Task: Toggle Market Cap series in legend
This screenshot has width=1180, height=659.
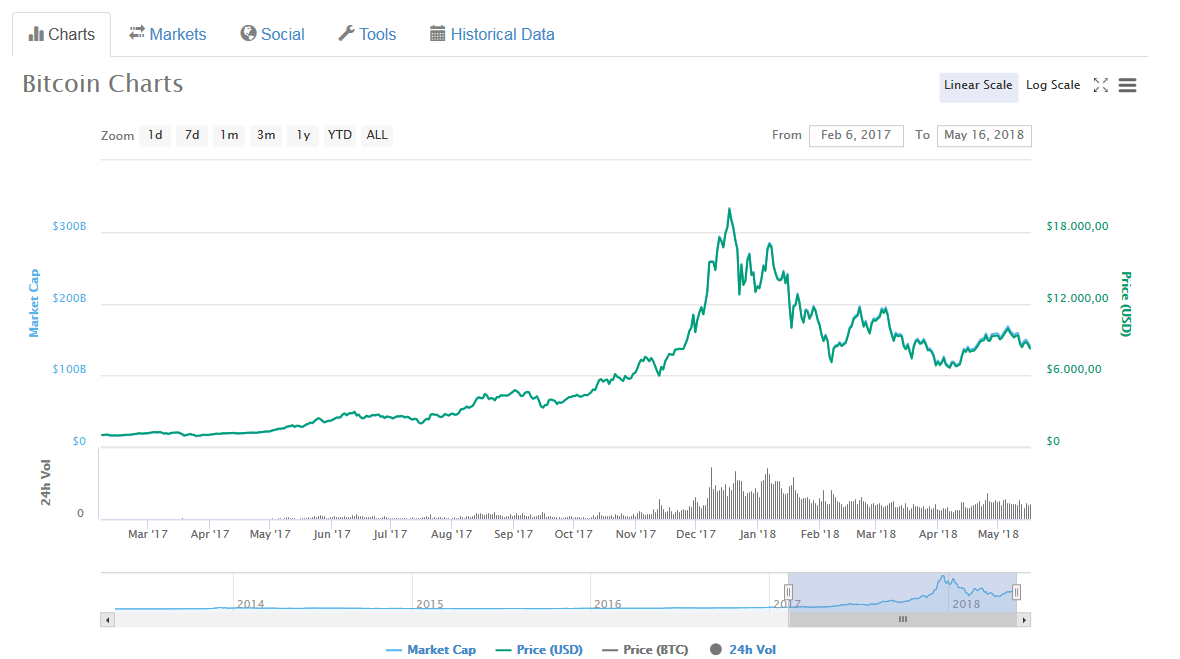Action: click(430, 650)
